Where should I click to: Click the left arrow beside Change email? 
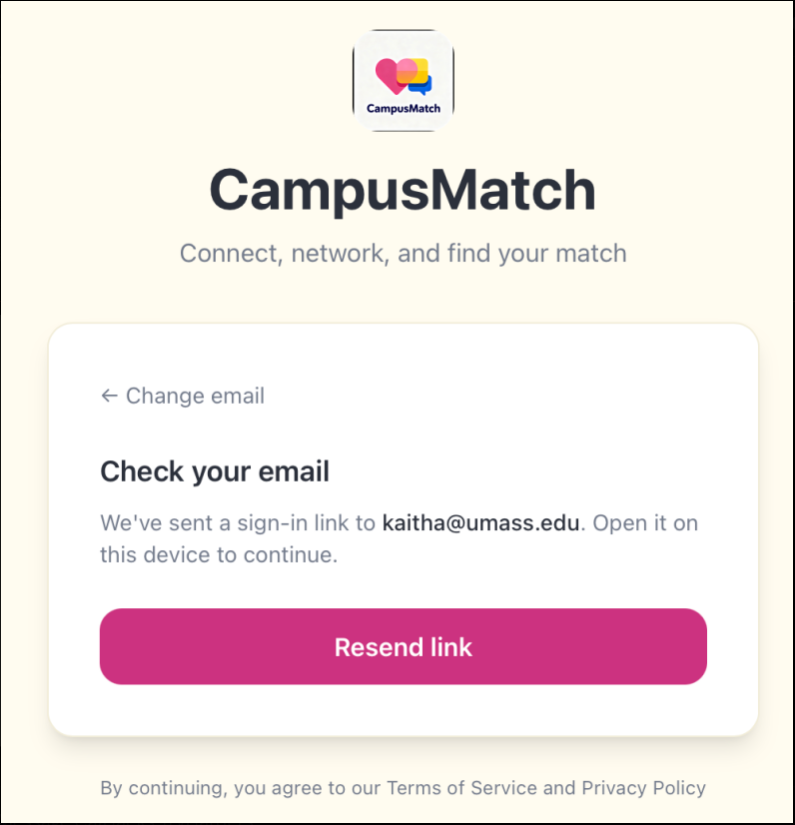tap(109, 396)
